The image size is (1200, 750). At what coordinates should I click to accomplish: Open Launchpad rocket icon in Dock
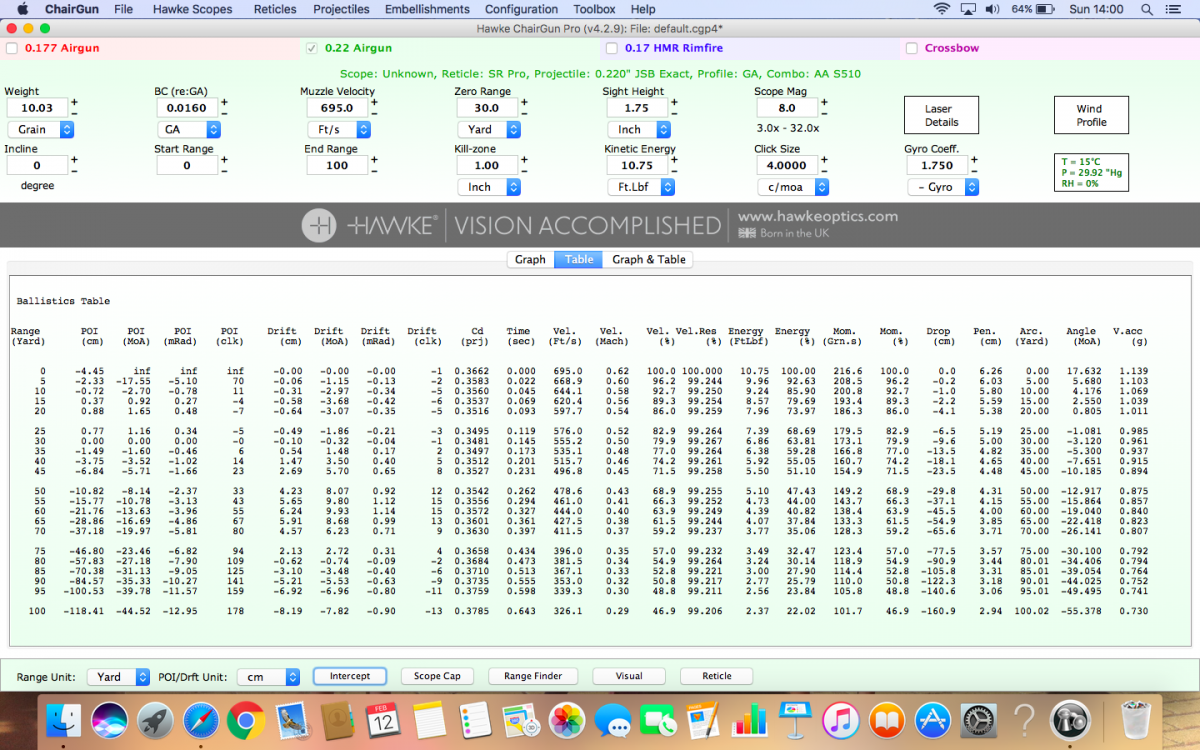[155, 719]
